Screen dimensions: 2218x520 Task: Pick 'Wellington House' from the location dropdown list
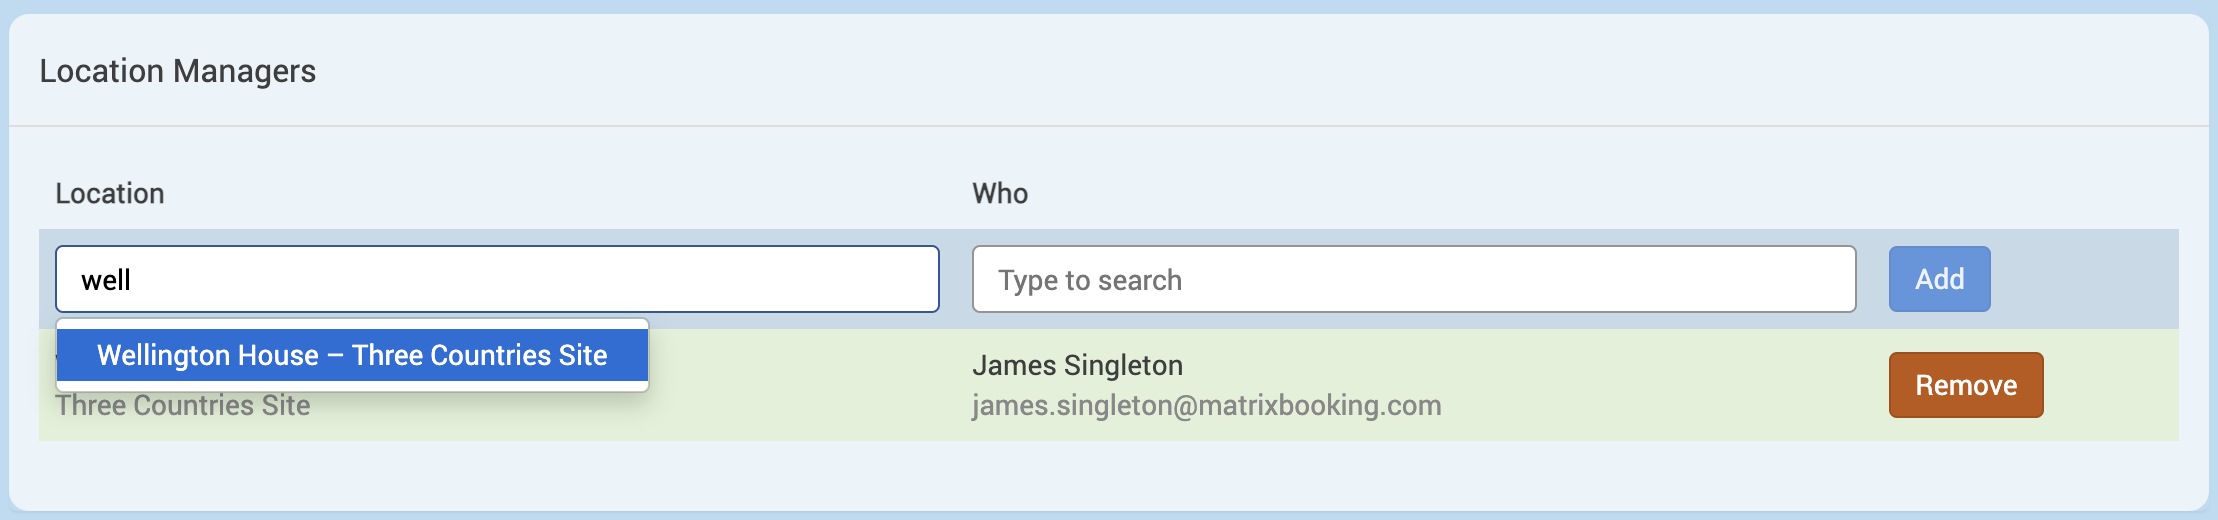208,355
